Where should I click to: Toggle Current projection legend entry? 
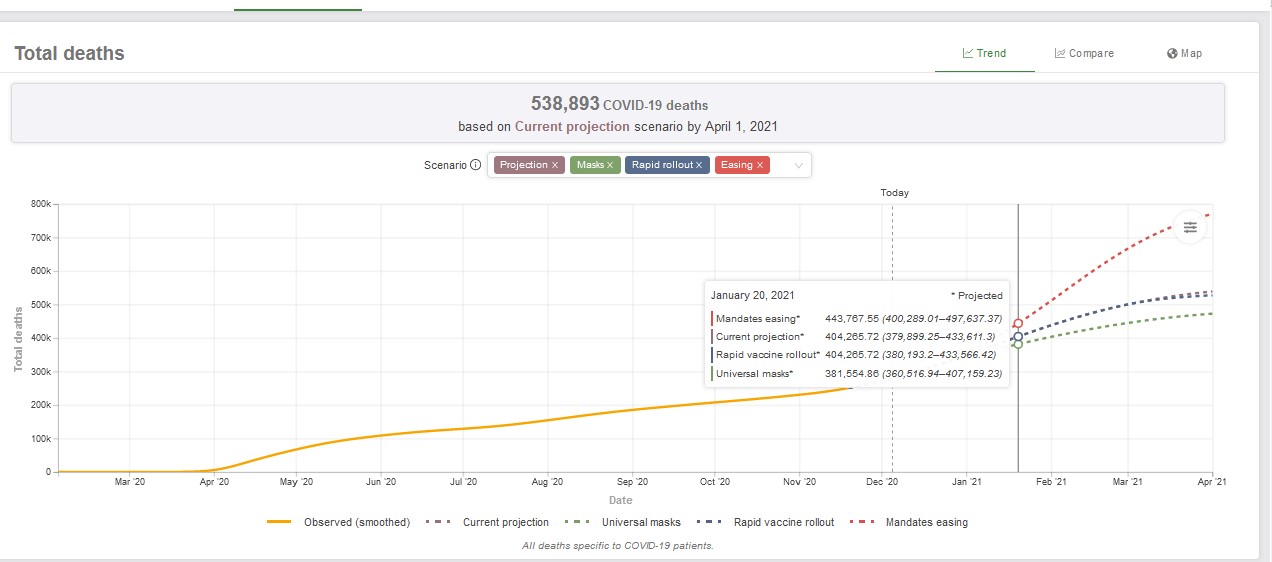click(x=488, y=522)
